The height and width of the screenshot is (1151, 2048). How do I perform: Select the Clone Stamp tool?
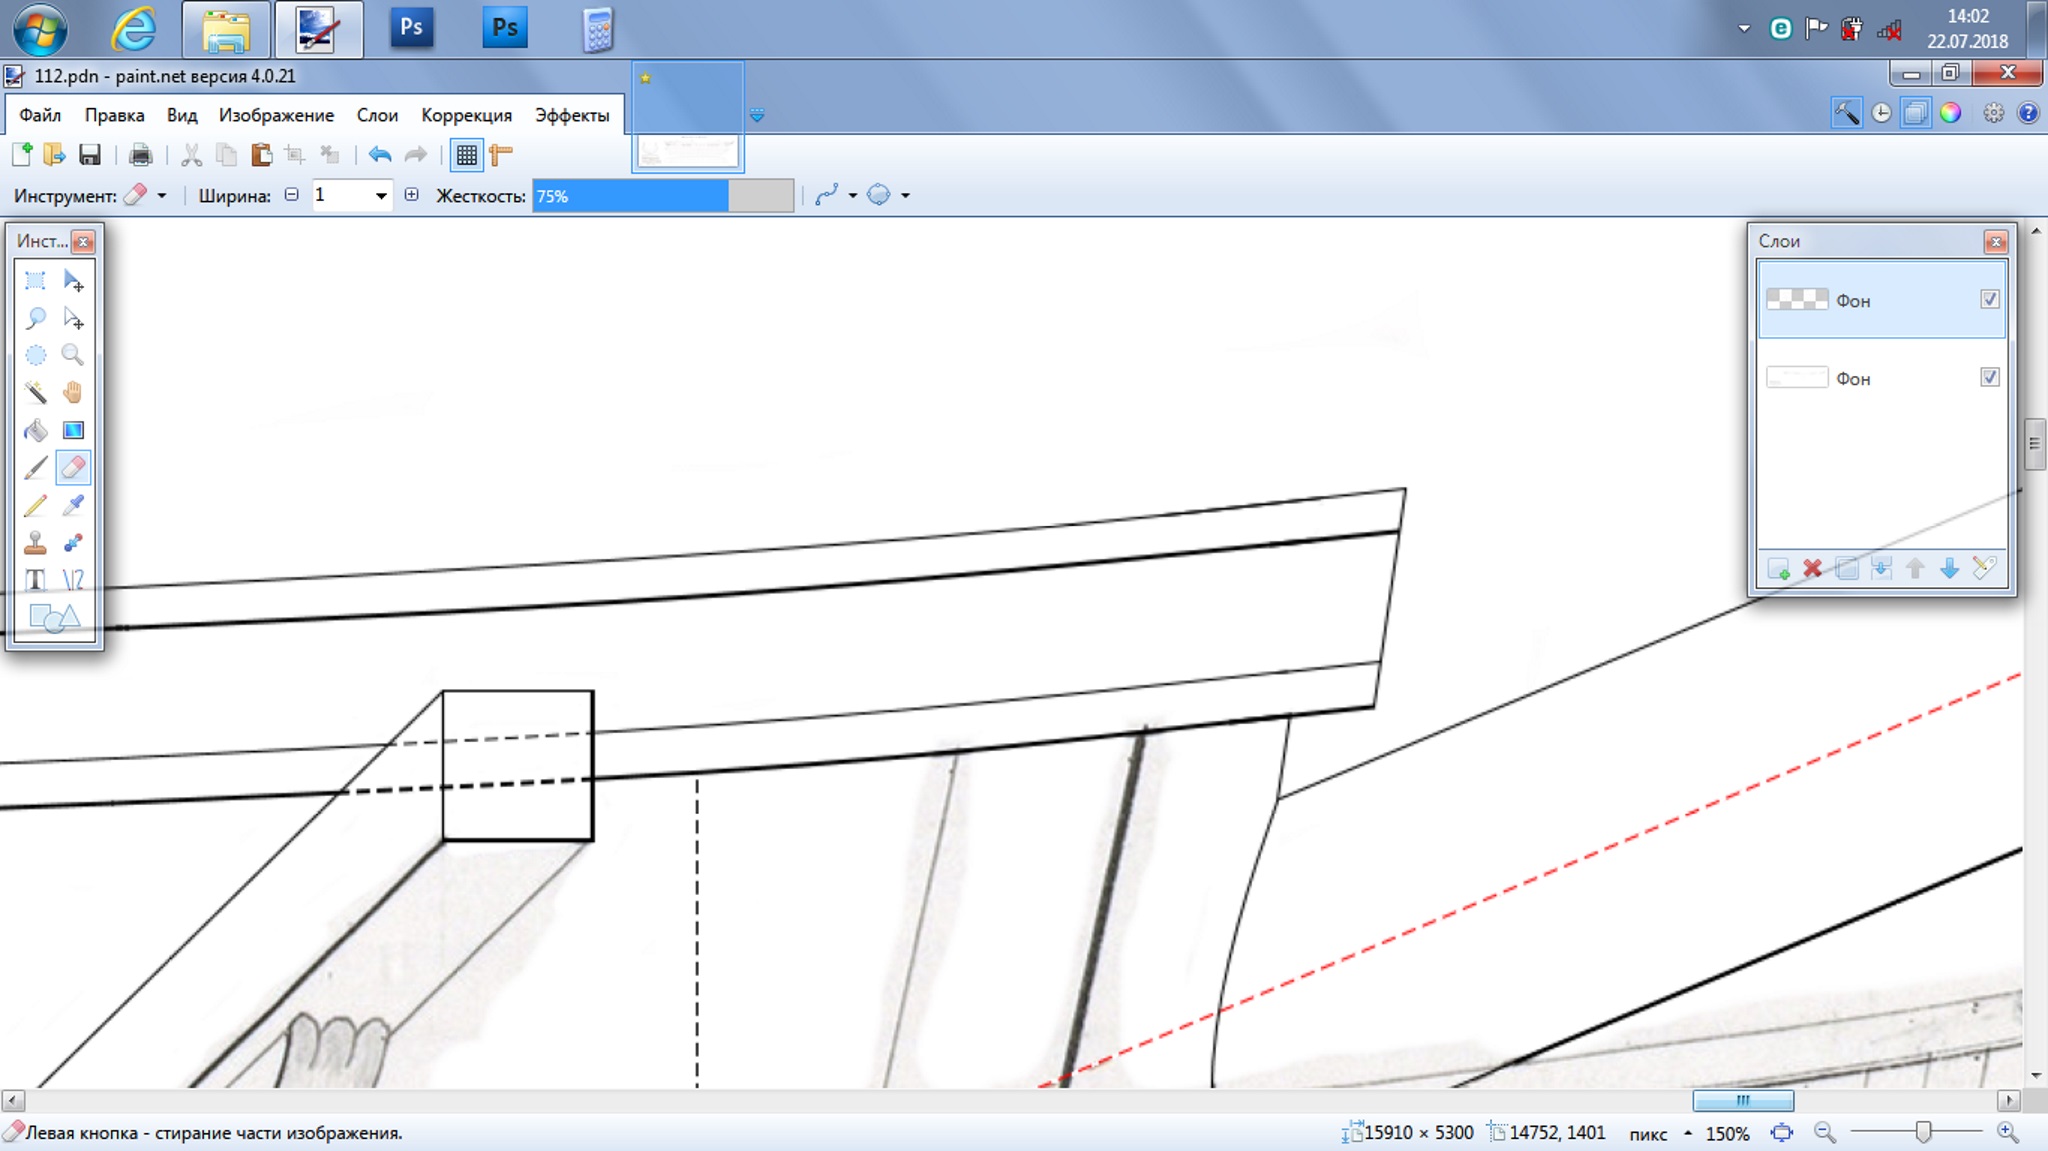click(x=35, y=542)
